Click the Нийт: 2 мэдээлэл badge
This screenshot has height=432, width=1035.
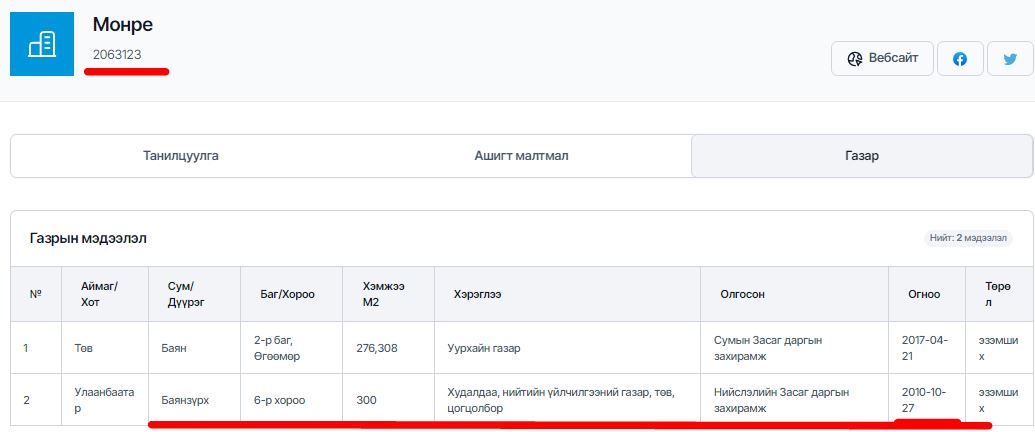click(965, 239)
